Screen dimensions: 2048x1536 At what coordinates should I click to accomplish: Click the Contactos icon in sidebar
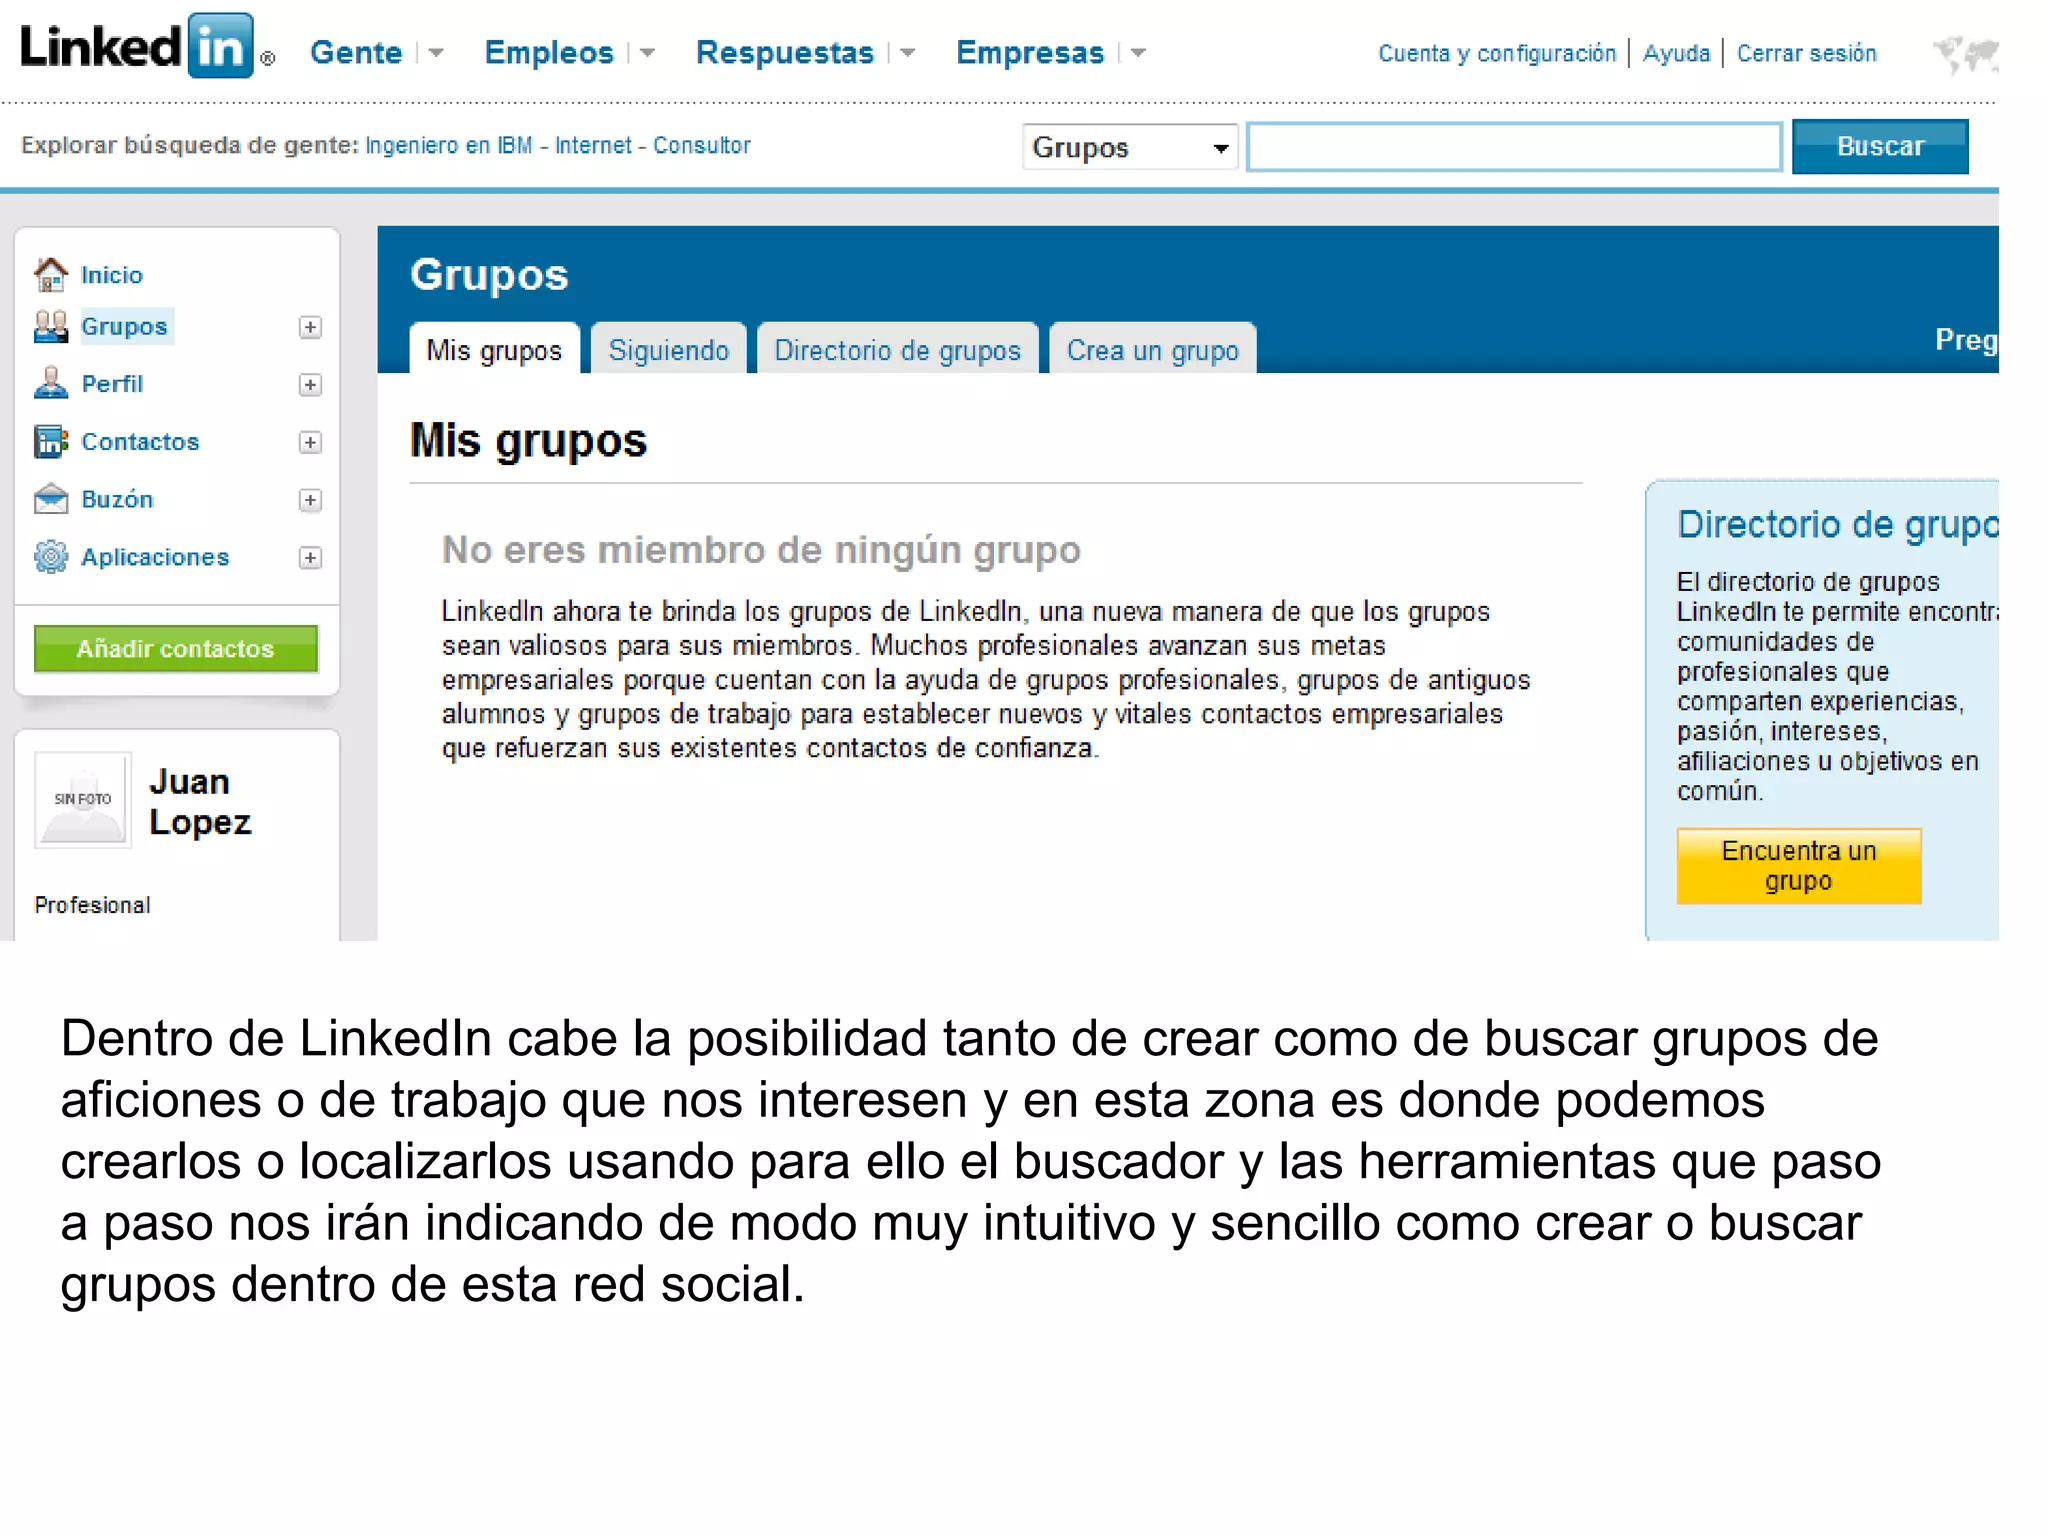click(51, 441)
